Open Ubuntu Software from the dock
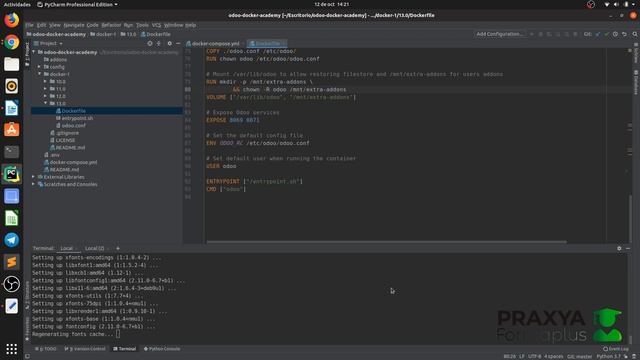 tap(11, 130)
